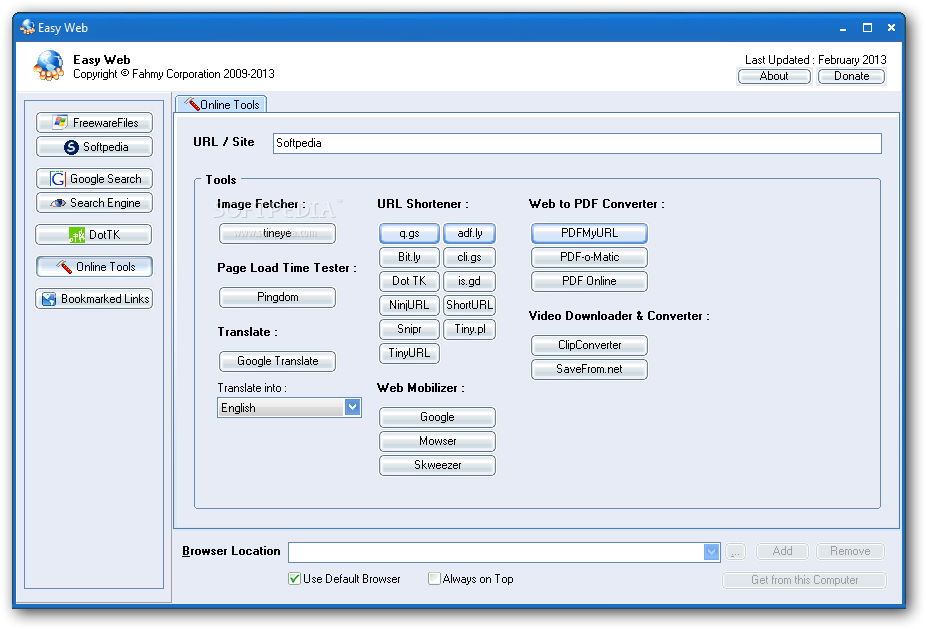Click the NinjURL button
Image resolution: width=926 pixels, height=629 pixels.
409,305
